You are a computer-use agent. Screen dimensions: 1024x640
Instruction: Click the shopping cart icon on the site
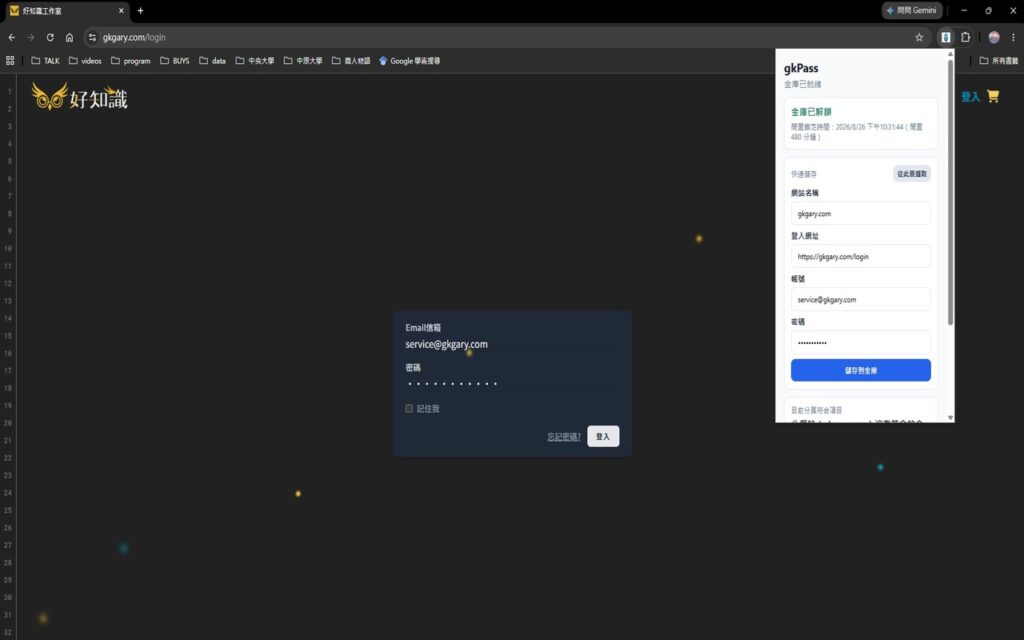(x=993, y=97)
